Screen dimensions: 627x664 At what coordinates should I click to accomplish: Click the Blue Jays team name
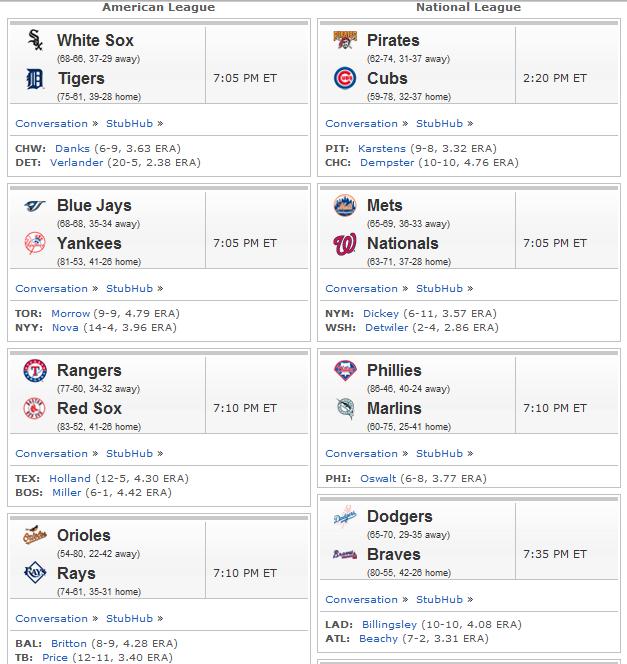point(94,205)
